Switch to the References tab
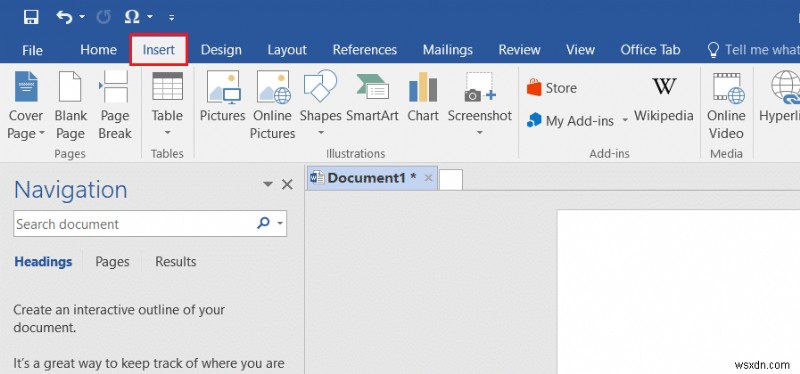Image resolution: width=800 pixels, height=374 pixels. coord(365,50)
